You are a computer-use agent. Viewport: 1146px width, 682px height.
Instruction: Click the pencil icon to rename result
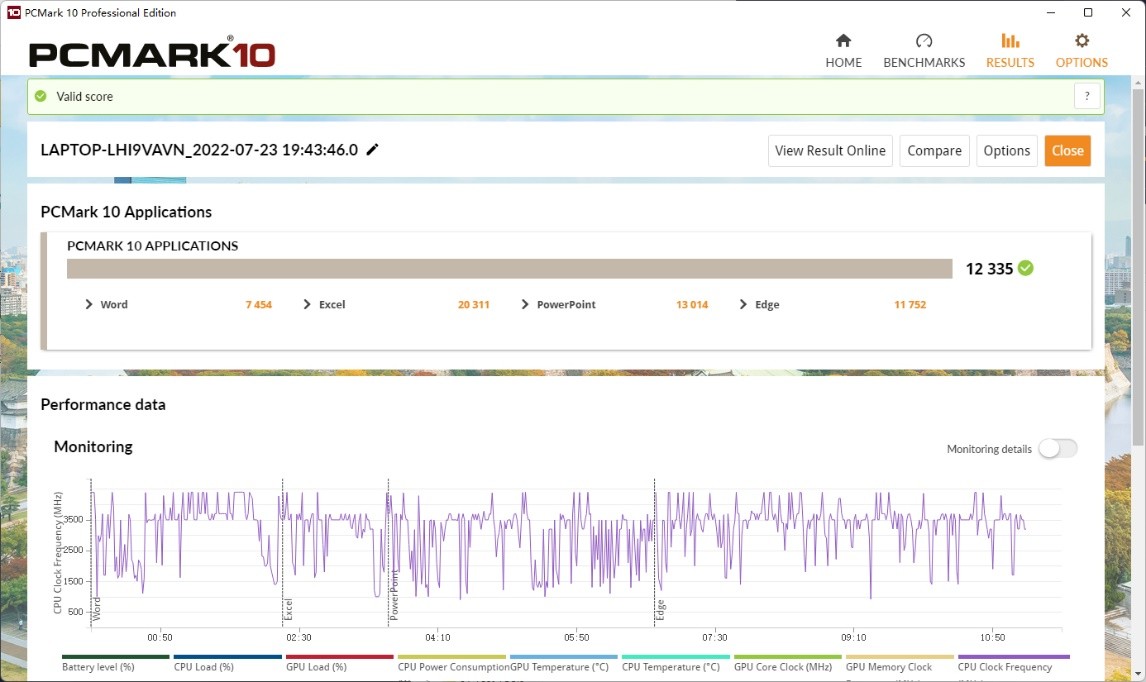coord(373,150)
